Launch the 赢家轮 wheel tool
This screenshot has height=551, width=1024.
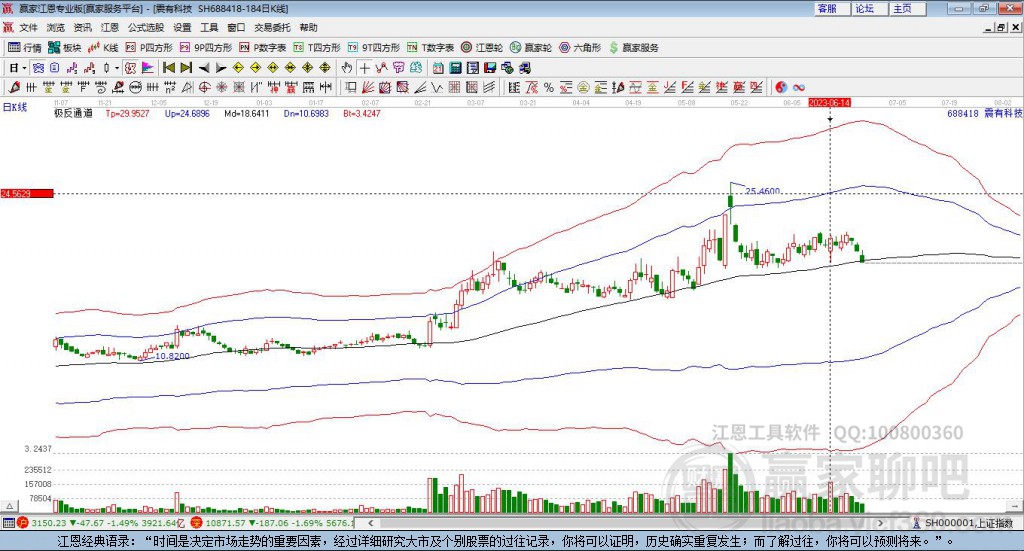531,48
